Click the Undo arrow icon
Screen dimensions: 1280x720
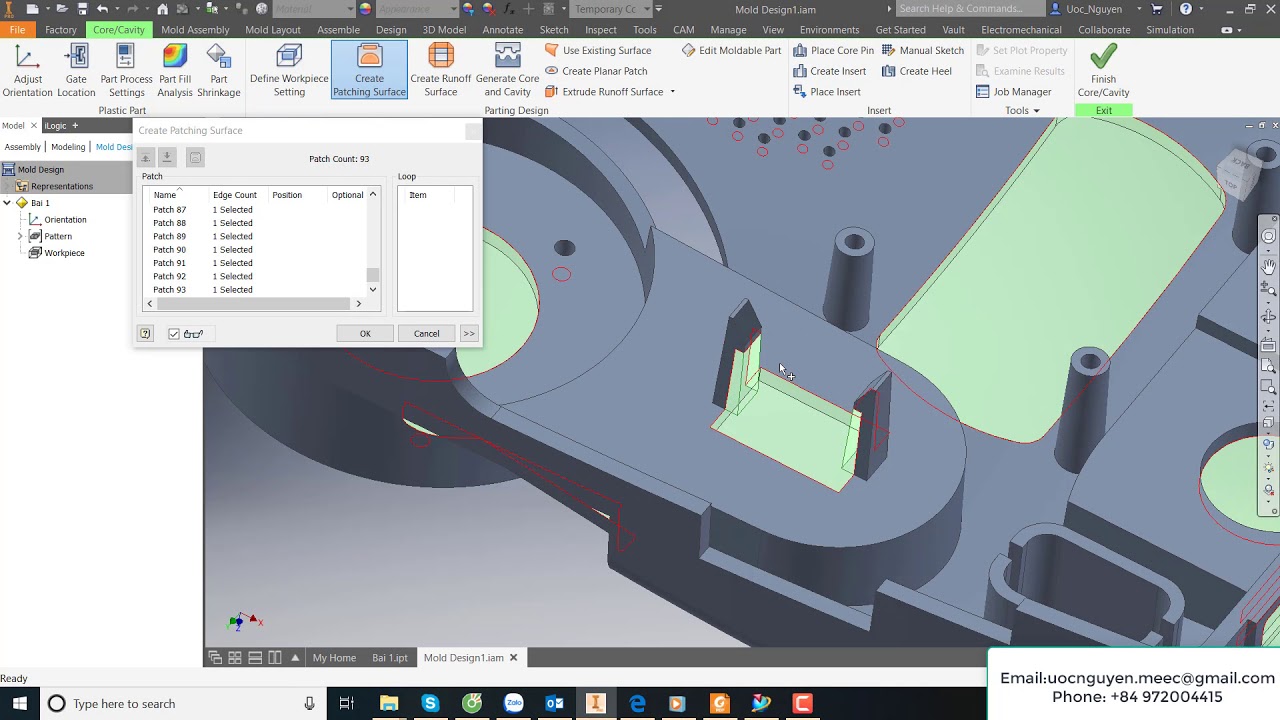pyautogui.click(x=102, y=9)
